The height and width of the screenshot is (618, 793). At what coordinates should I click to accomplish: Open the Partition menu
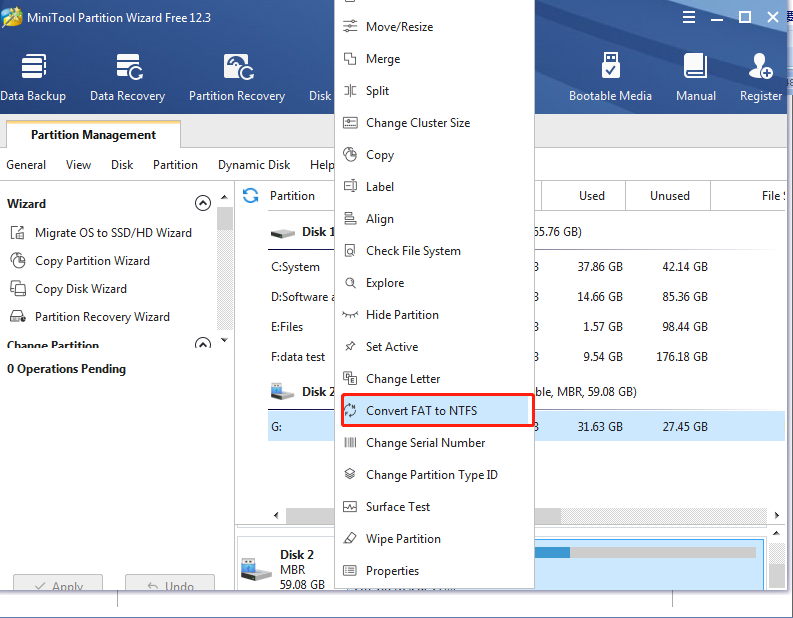(175, 165)
